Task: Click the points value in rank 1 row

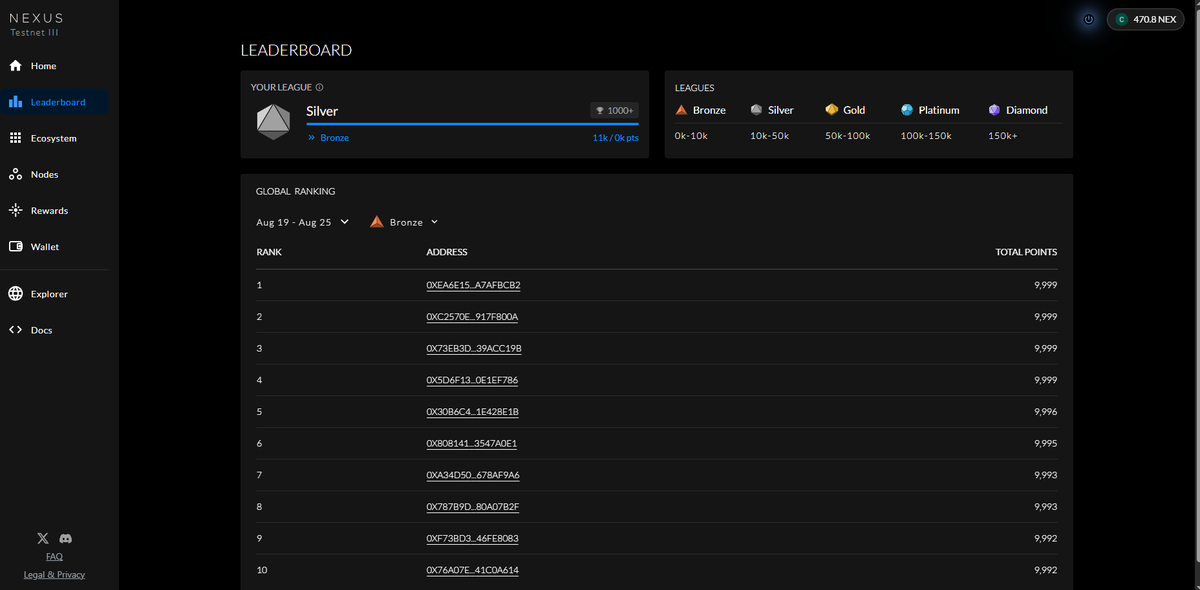Action: click(1046, 285)
